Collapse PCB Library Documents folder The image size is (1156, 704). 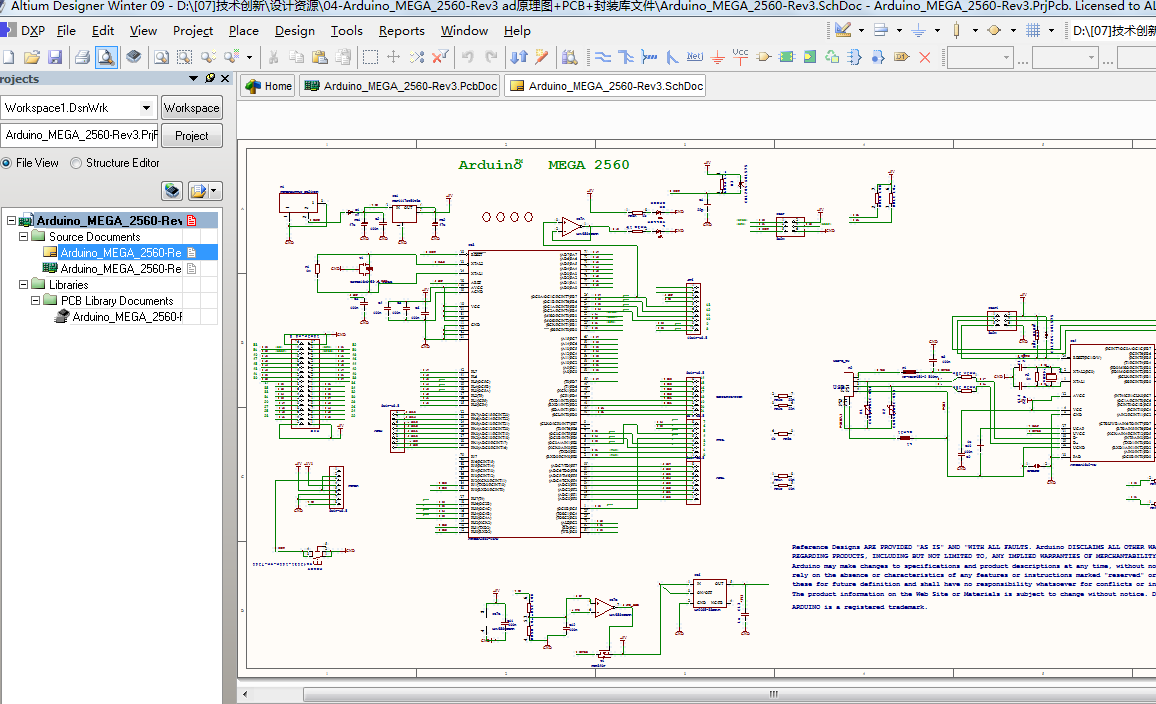pos(35,301)
